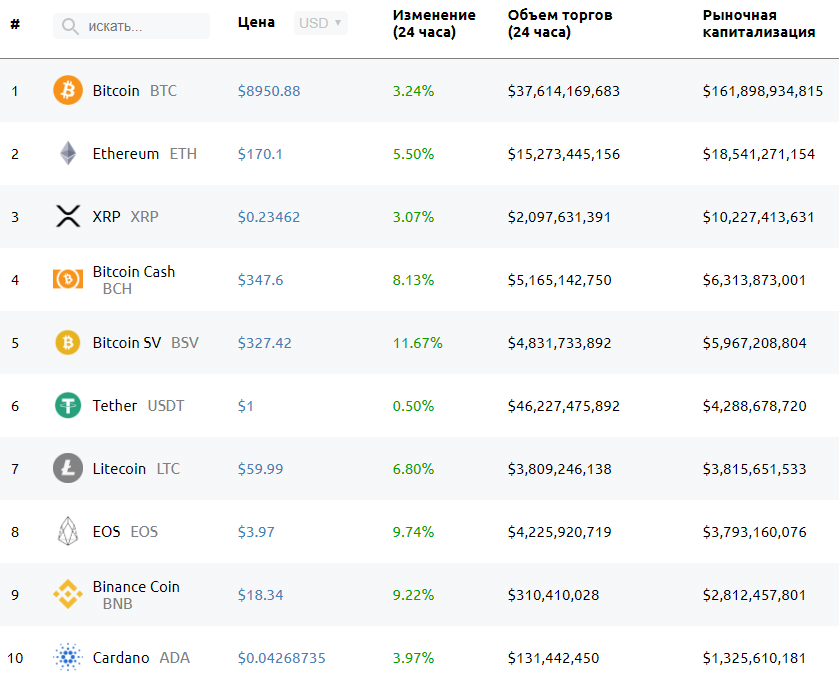Click the XRP logo icon

pos(68,217)
